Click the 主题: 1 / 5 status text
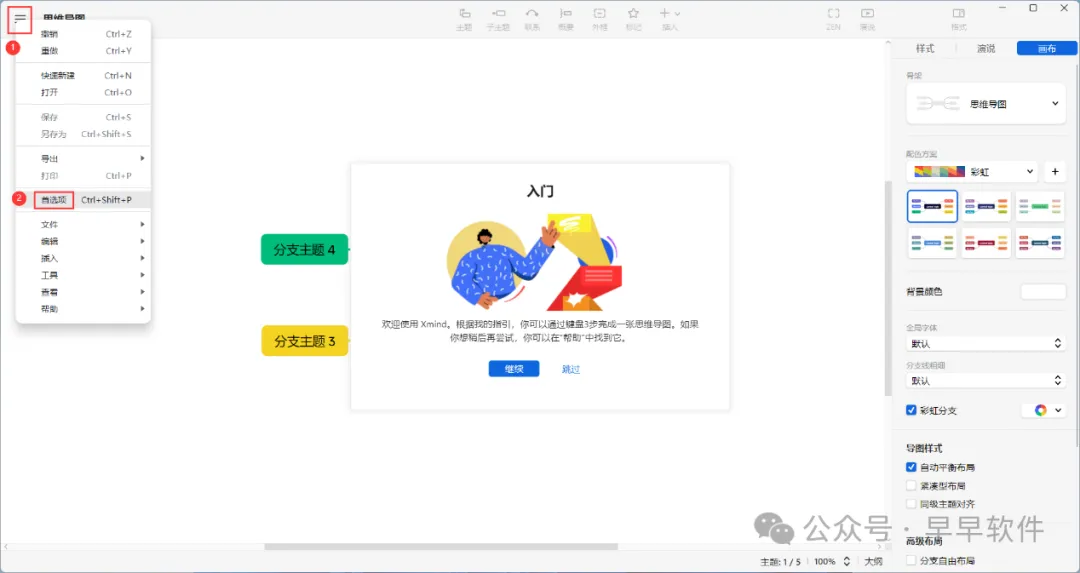The image size is (1080, 573). (x=781, y=561)
